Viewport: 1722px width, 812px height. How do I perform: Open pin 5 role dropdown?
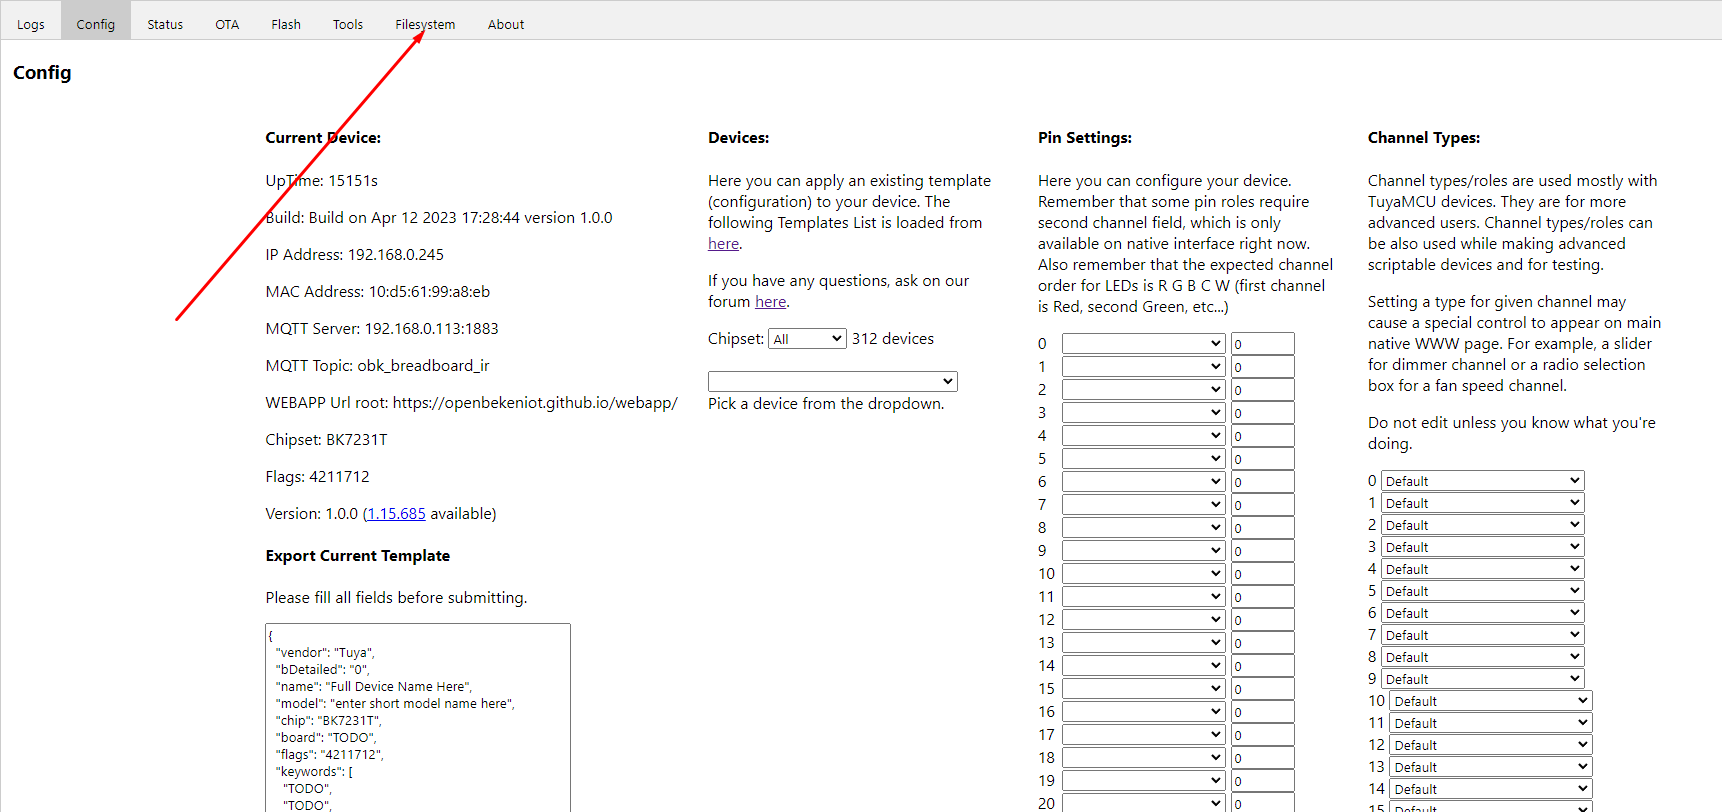1143,459
